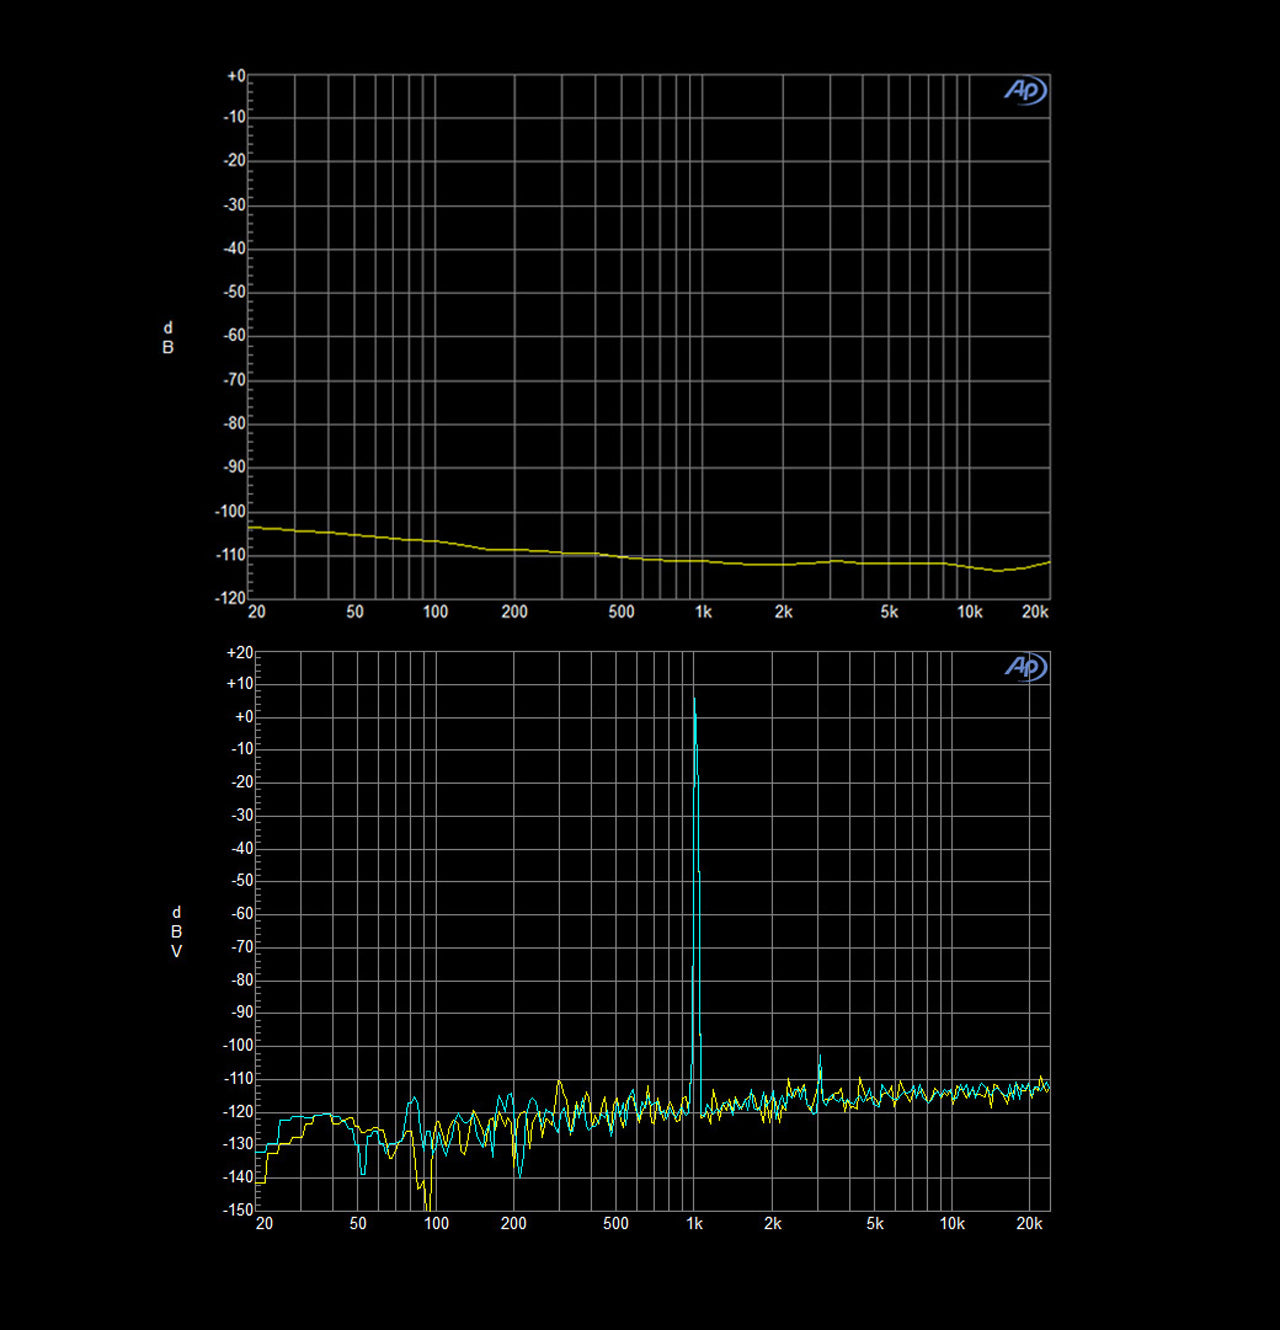
Task: Click the '100' frequency label under upper graph
Action: pos(435,611)
